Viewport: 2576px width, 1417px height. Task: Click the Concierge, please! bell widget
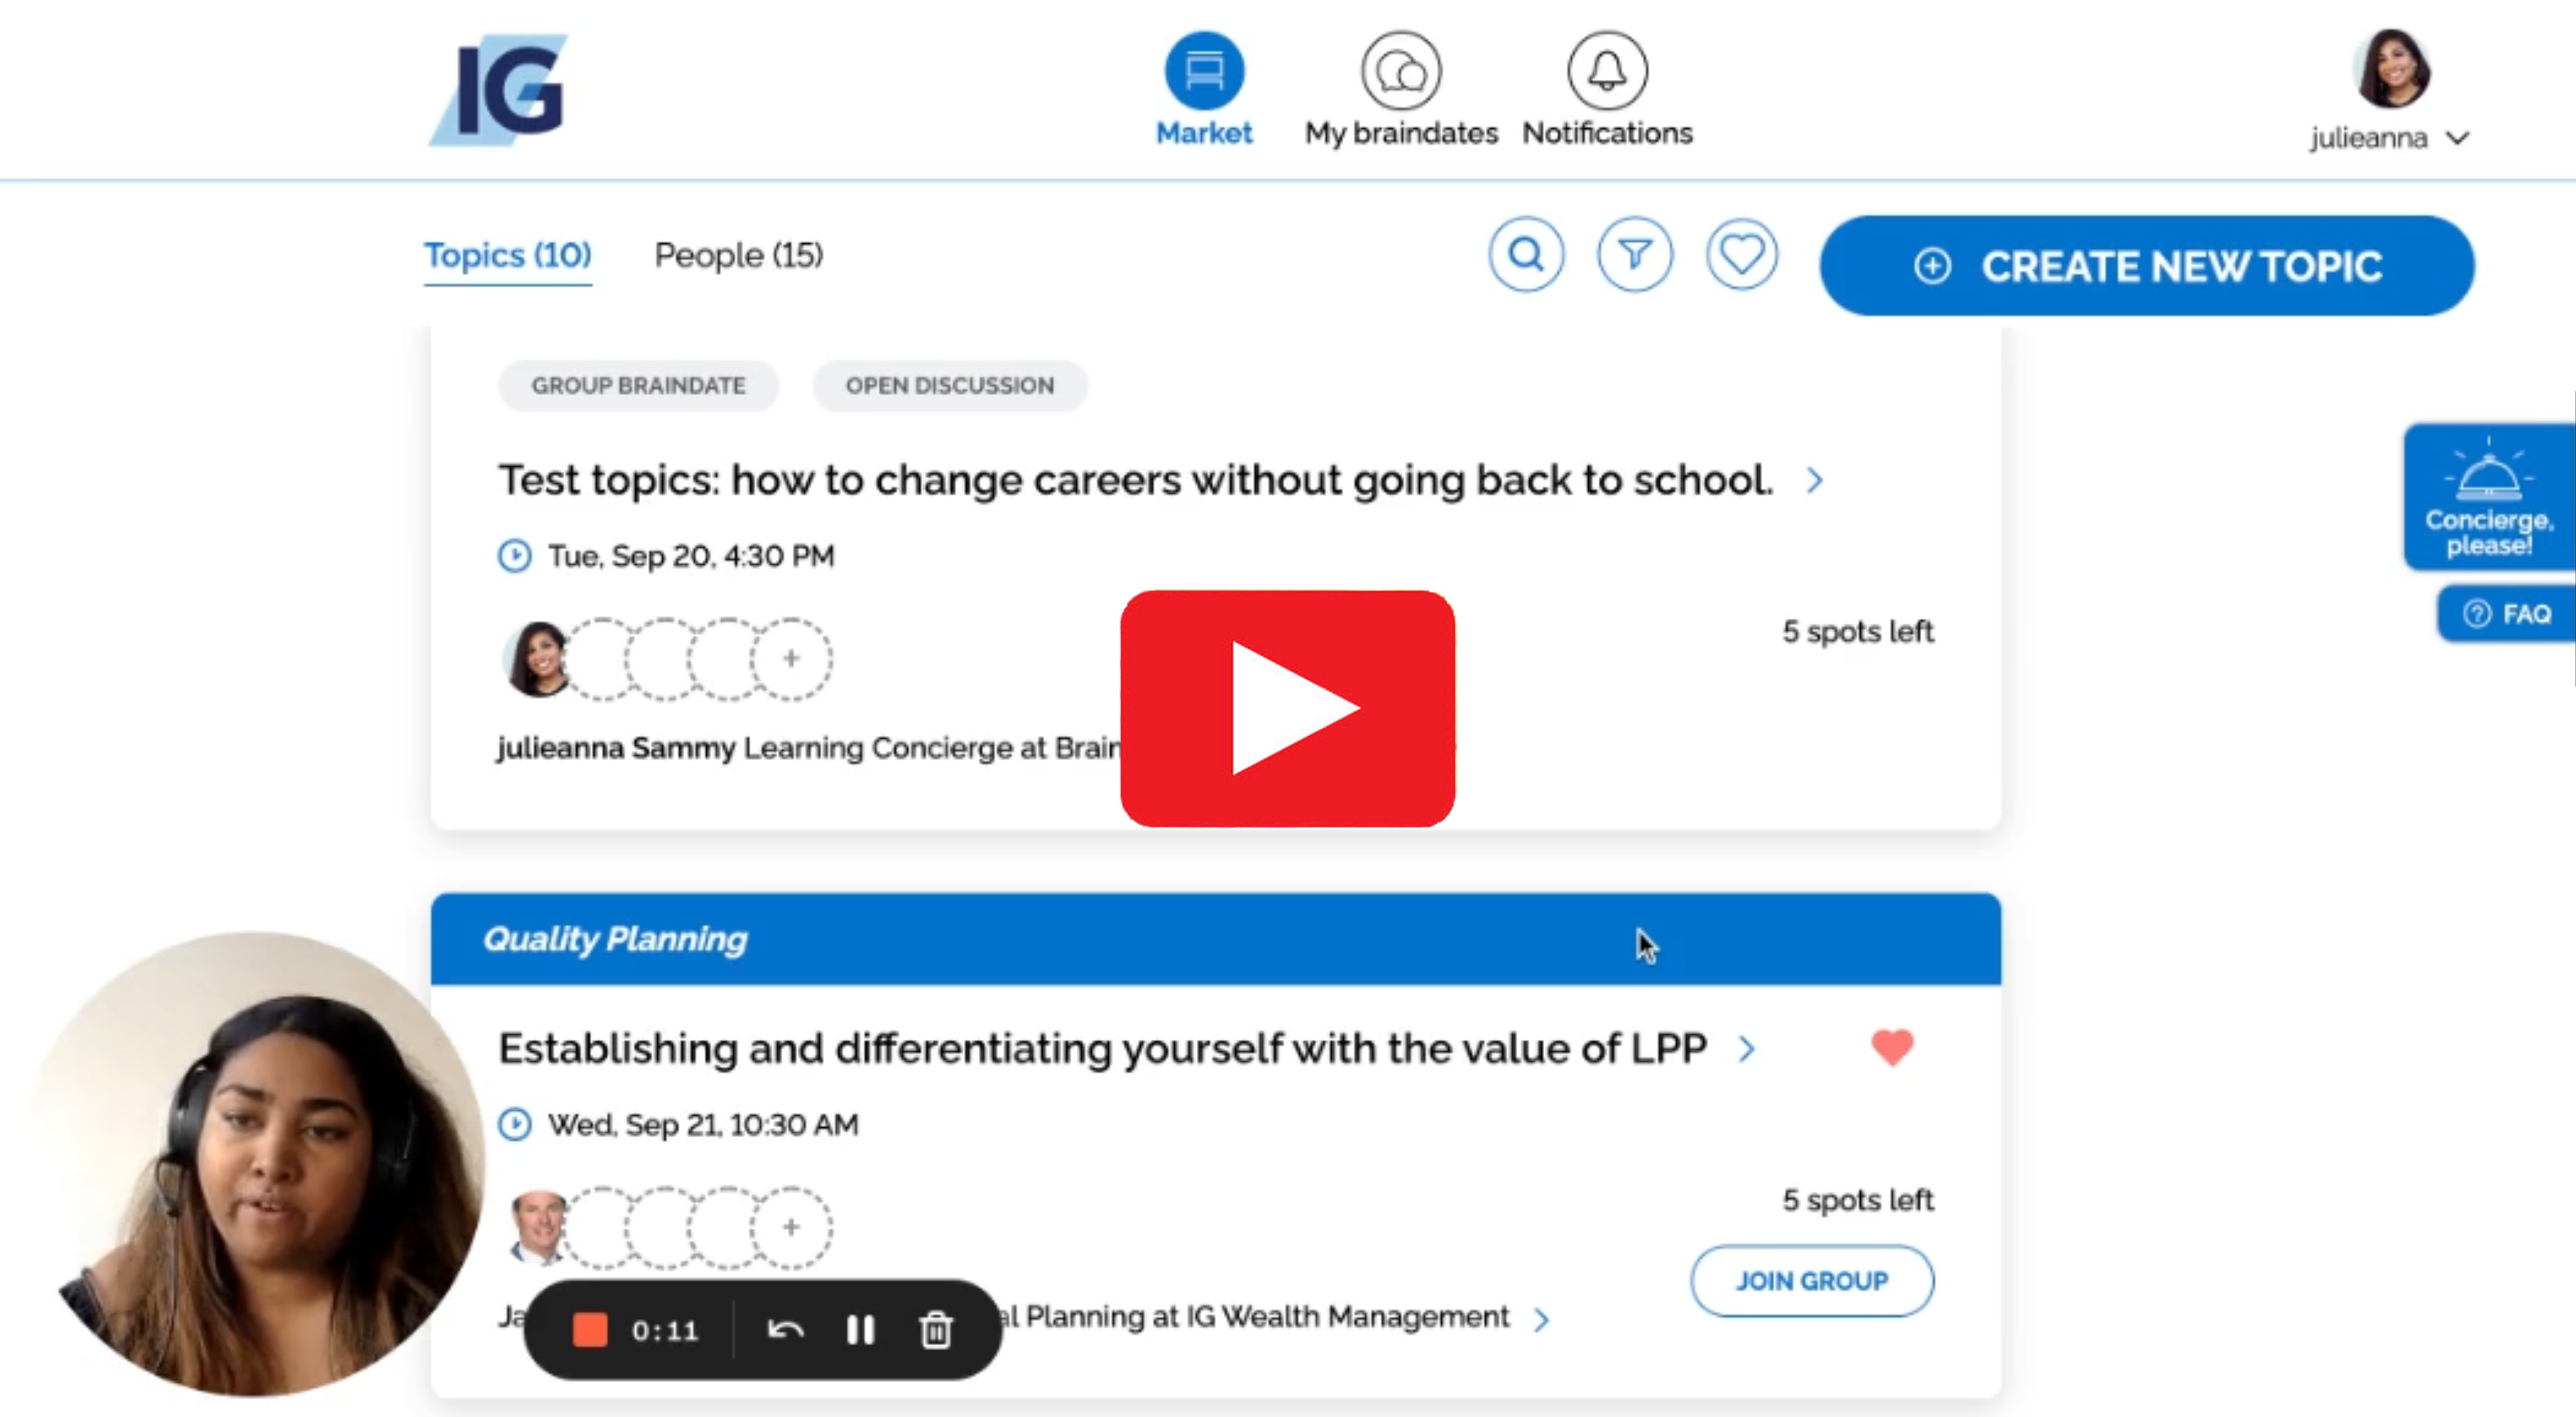click(x=2487, y=497)
